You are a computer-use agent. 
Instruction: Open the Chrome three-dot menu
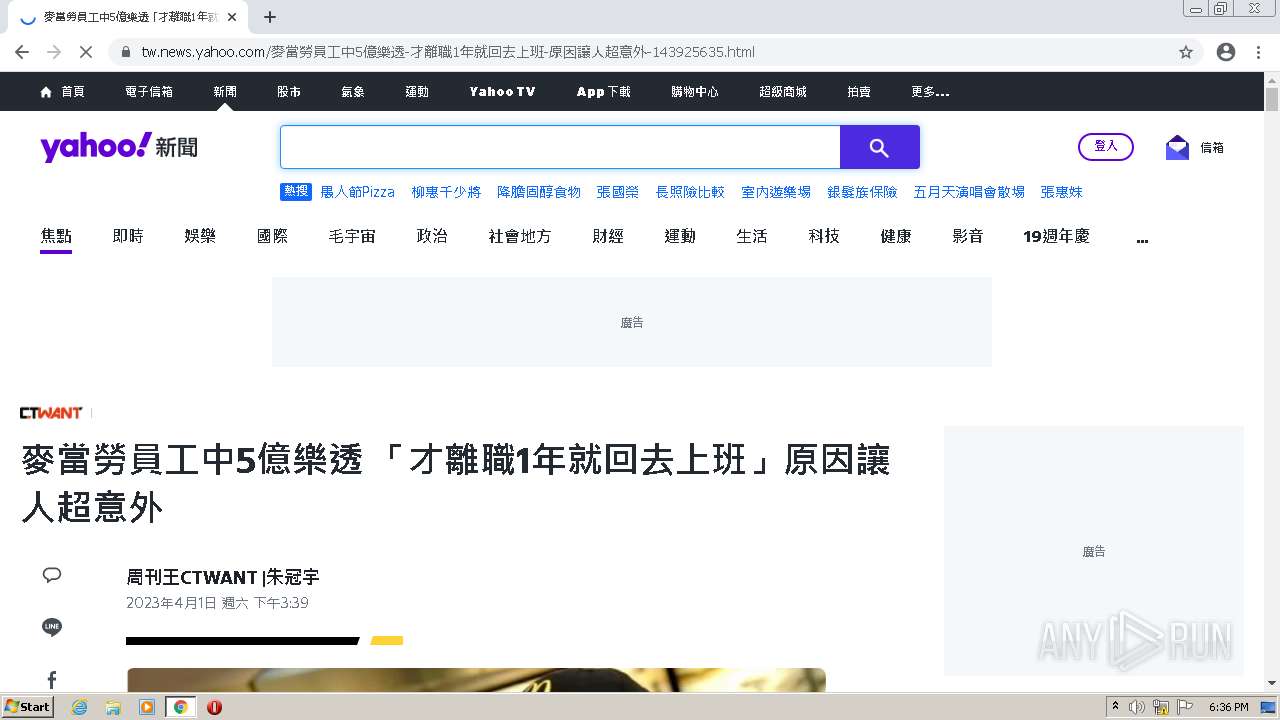coord(1259,52)
